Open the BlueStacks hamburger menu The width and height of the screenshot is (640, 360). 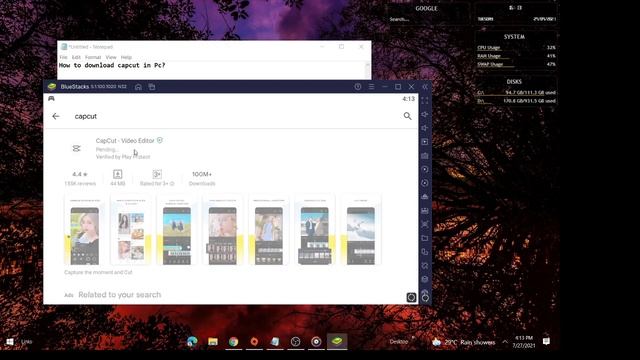click(x=371, y=87)
